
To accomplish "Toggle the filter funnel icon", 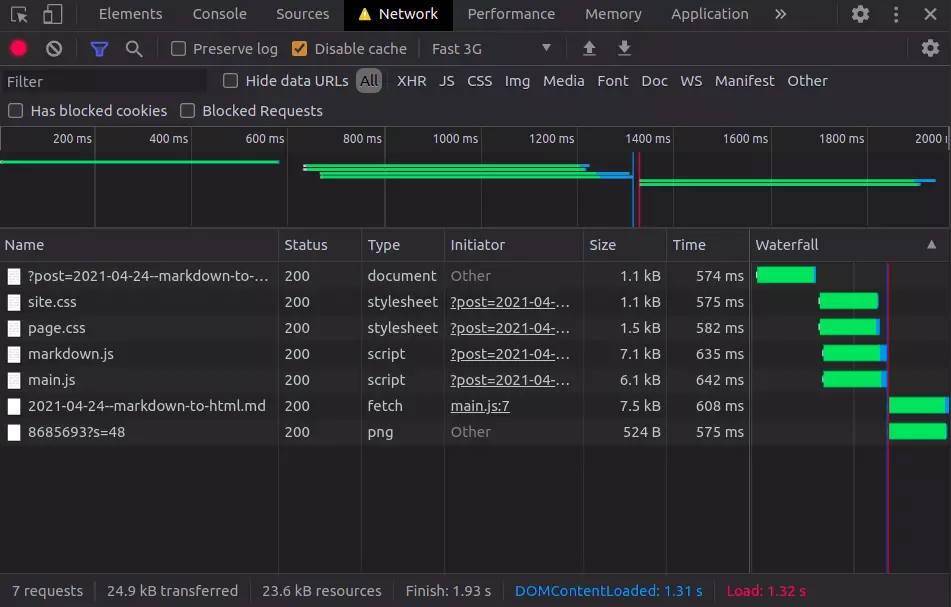I will click(x=99, y=49).
